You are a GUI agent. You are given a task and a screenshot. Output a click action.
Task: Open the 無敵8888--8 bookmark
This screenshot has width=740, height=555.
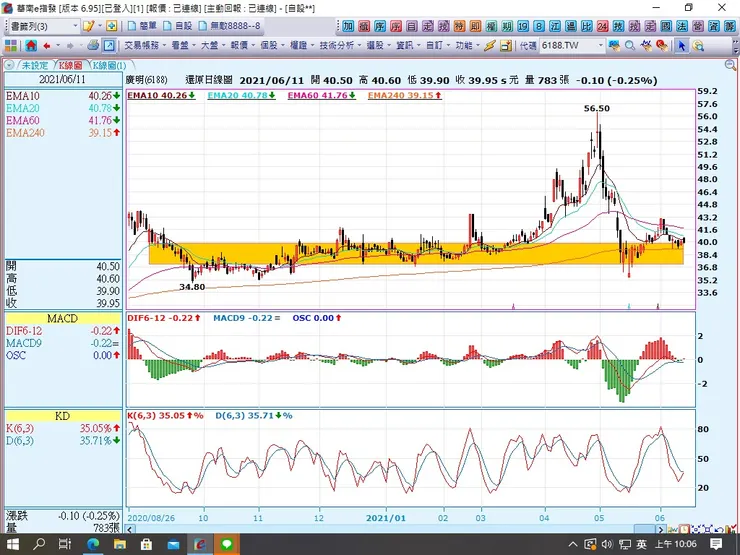(x=229, y=26)
